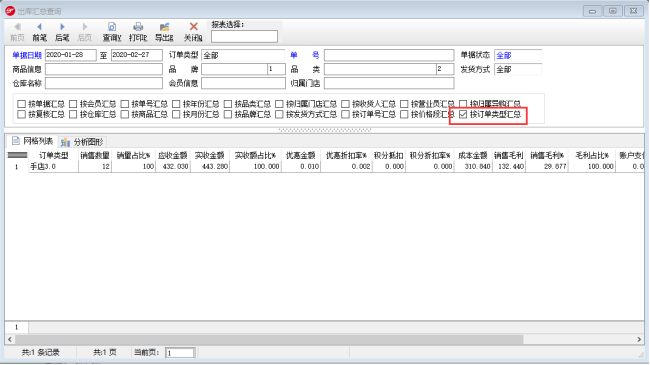
Task: Switch to the 分析图形 chart tab
Action: point(82,142)
